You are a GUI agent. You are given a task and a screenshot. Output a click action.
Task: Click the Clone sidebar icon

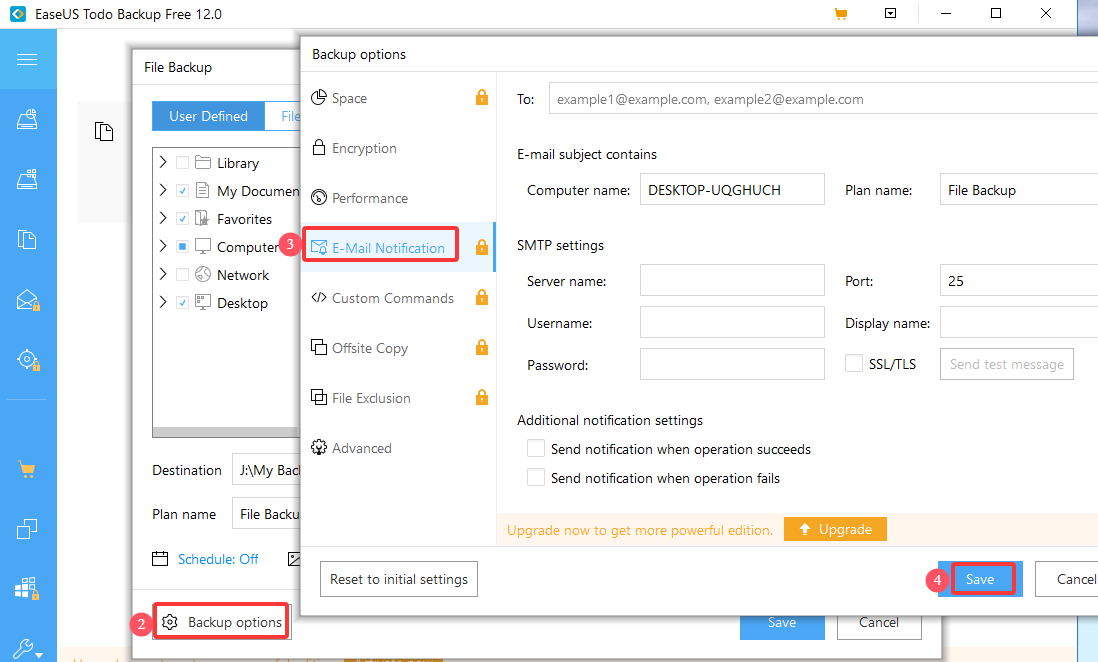coord(27,528)
